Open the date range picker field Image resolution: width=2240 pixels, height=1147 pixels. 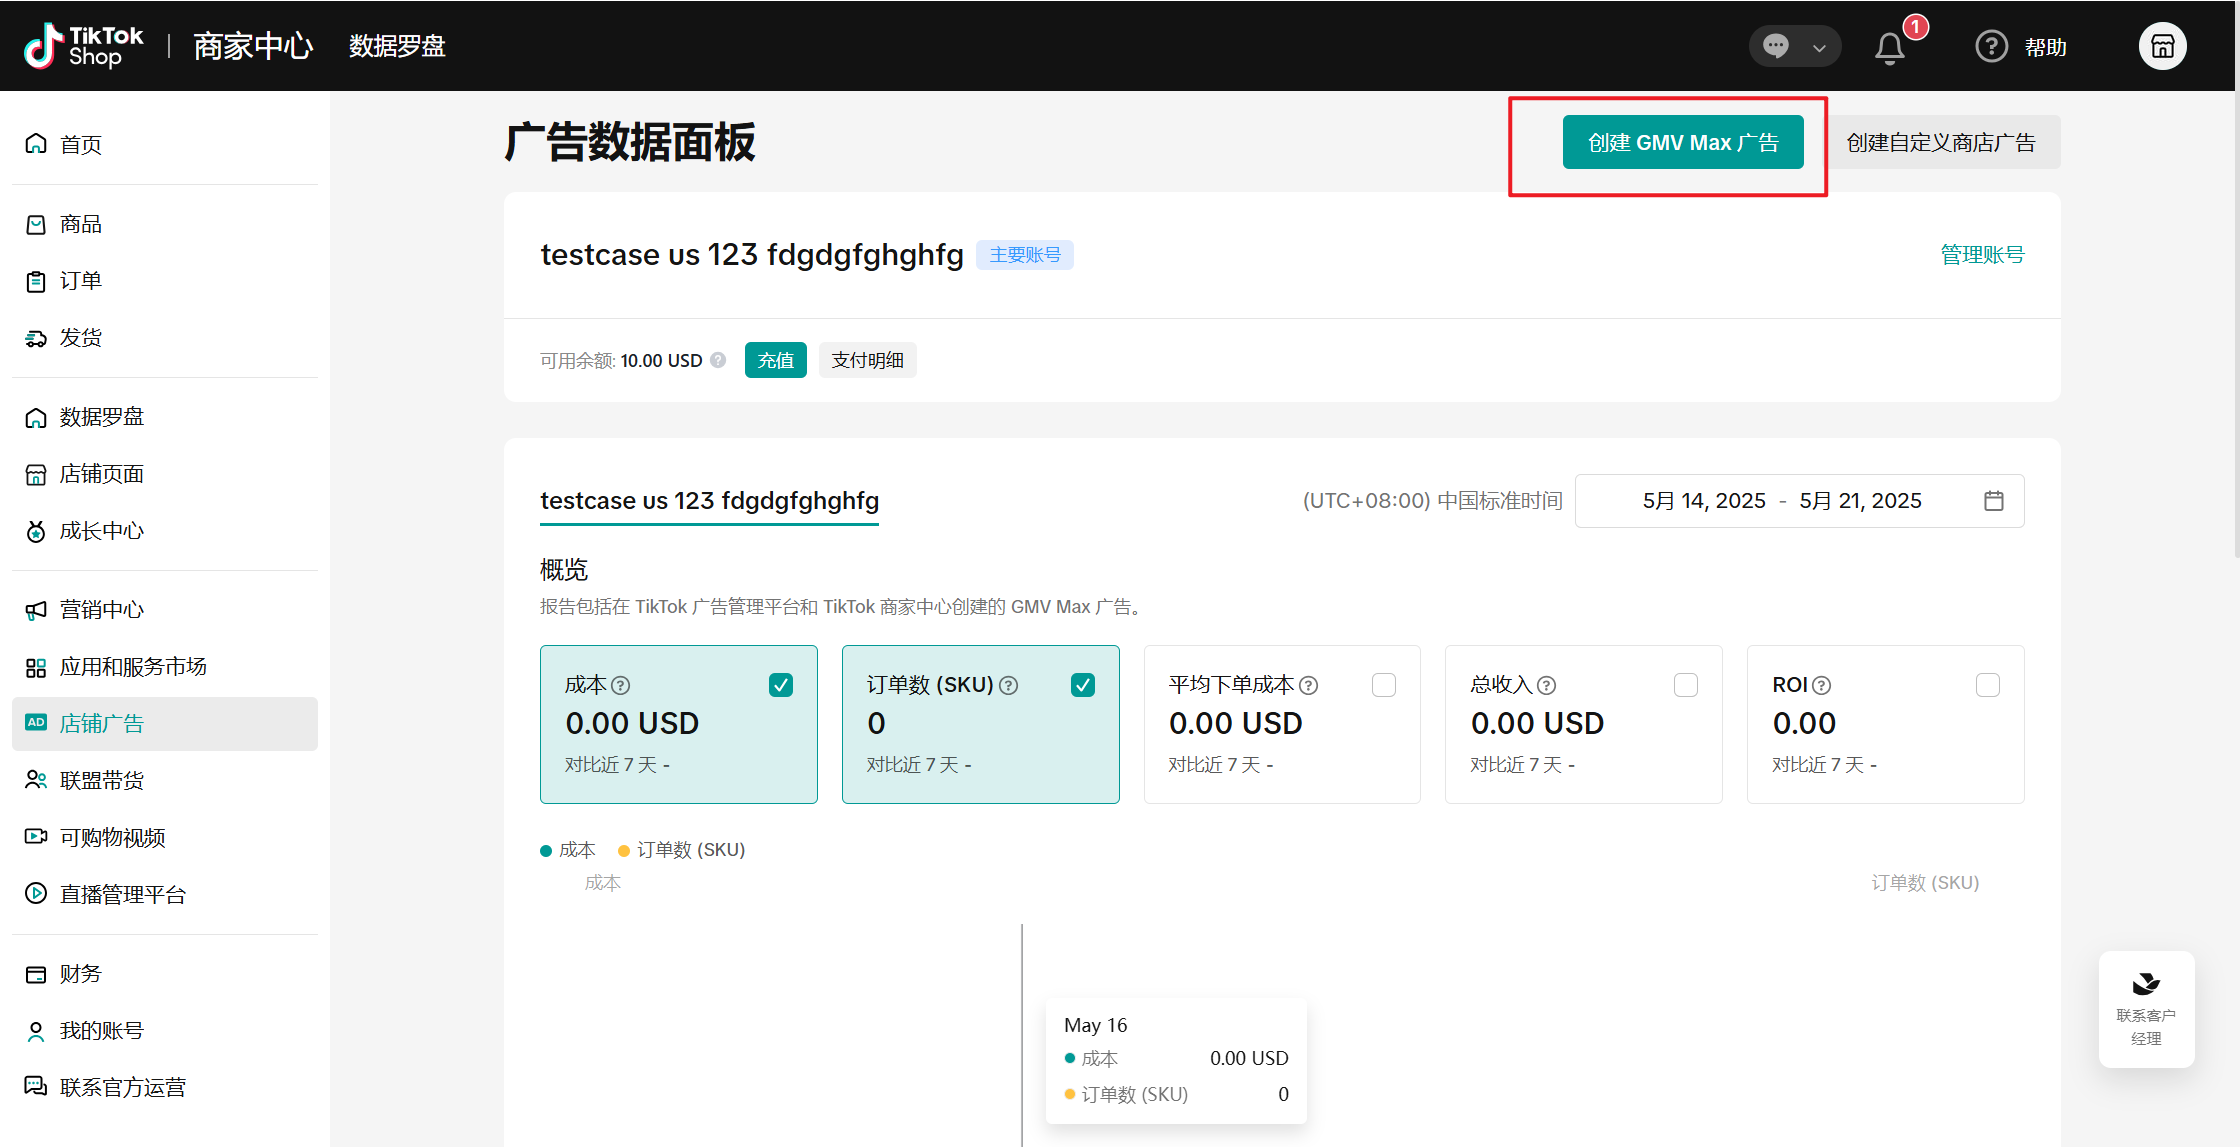point(1780,501)
